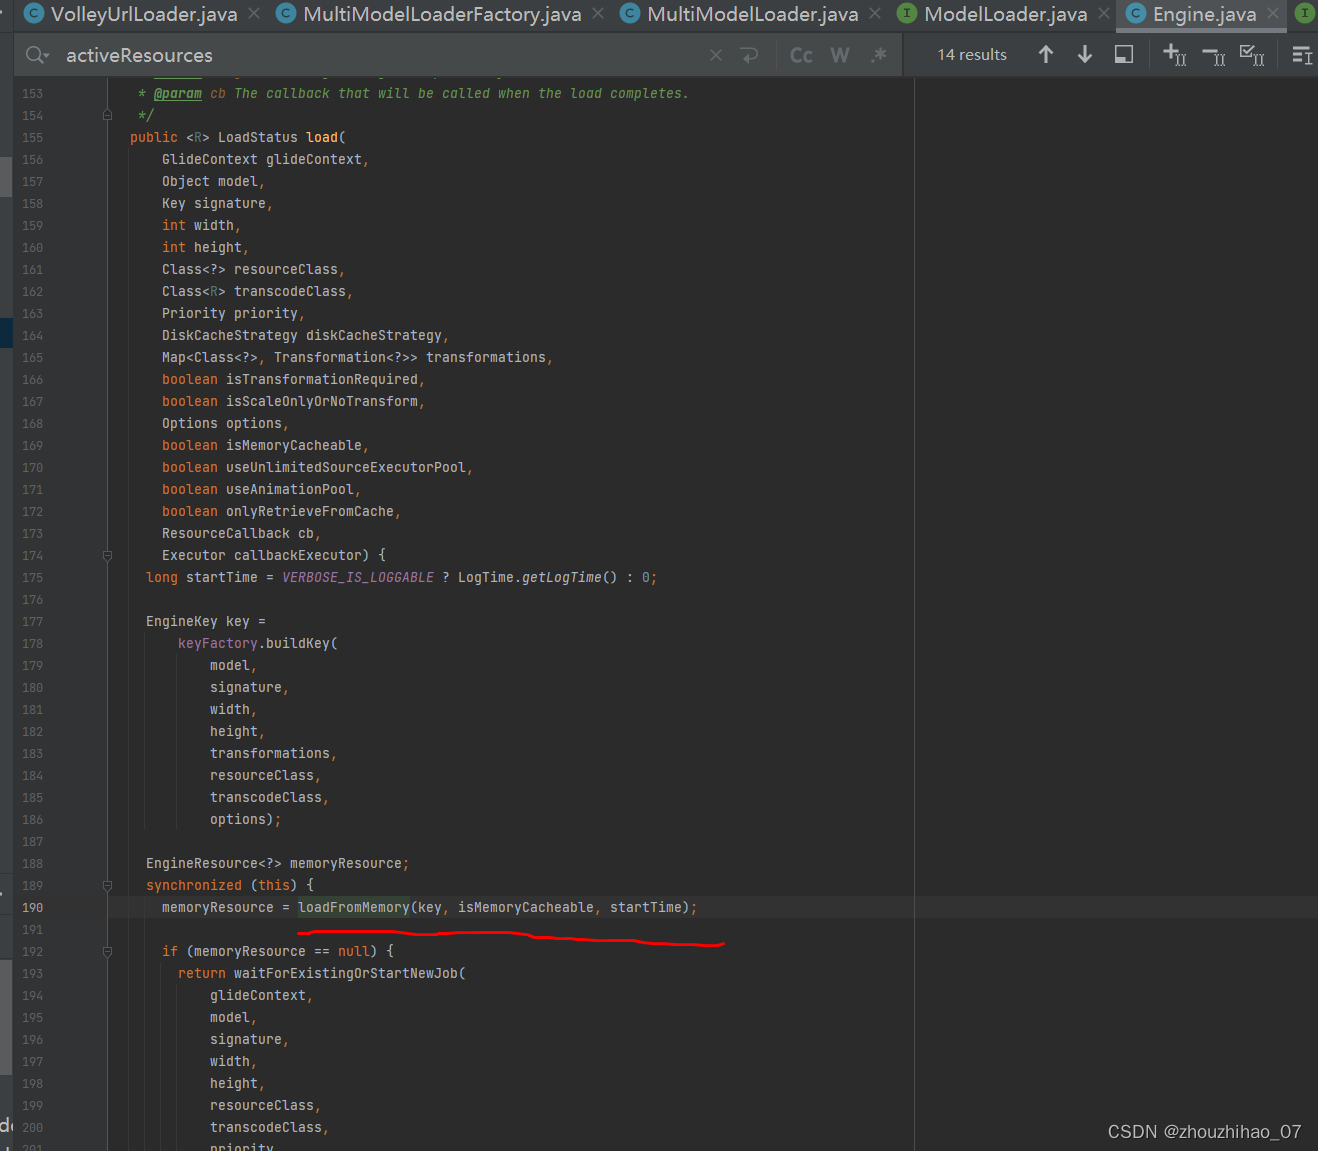Collapse the if block fold at line 192
The height and width of the screenshot is (1151, 1318).
pos(107,951)
